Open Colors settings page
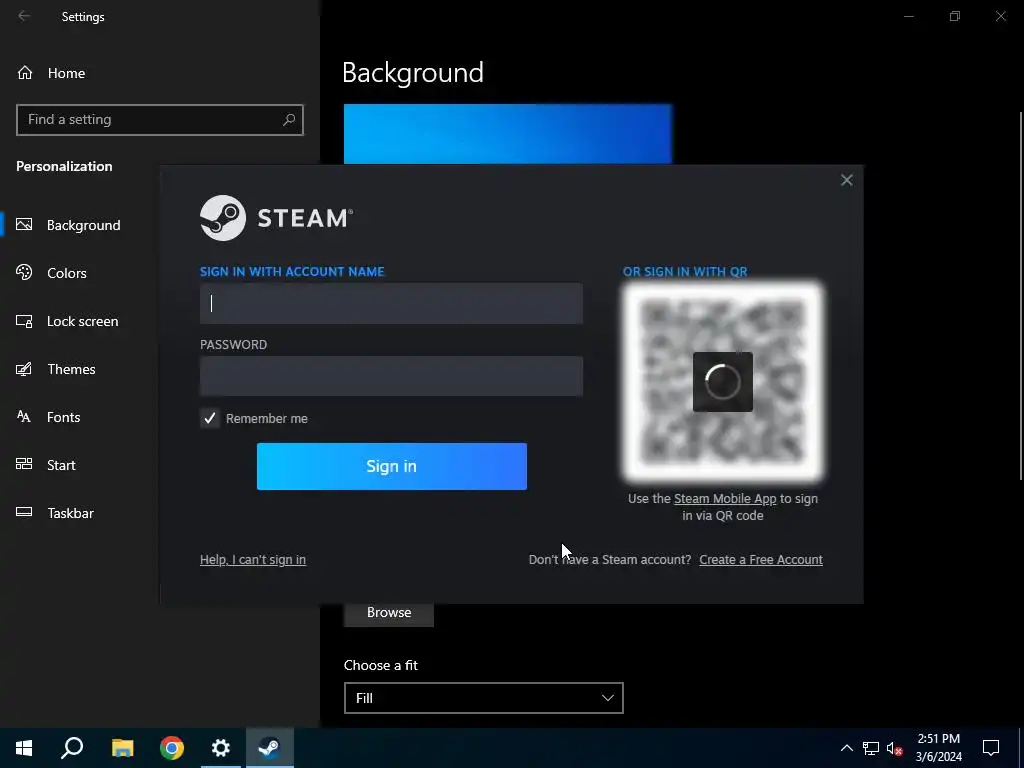 pyautogui.click(x=67, y=273)
